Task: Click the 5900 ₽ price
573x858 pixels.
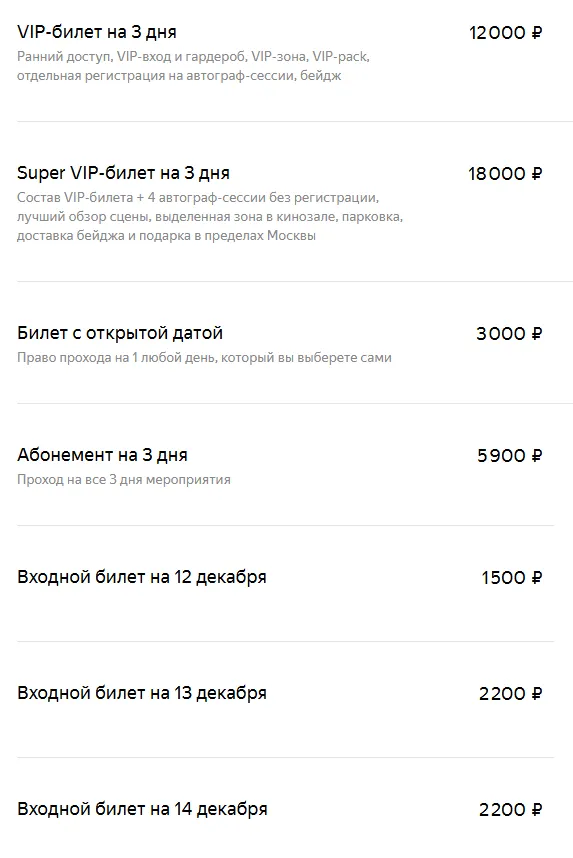Action: (510, 456)
